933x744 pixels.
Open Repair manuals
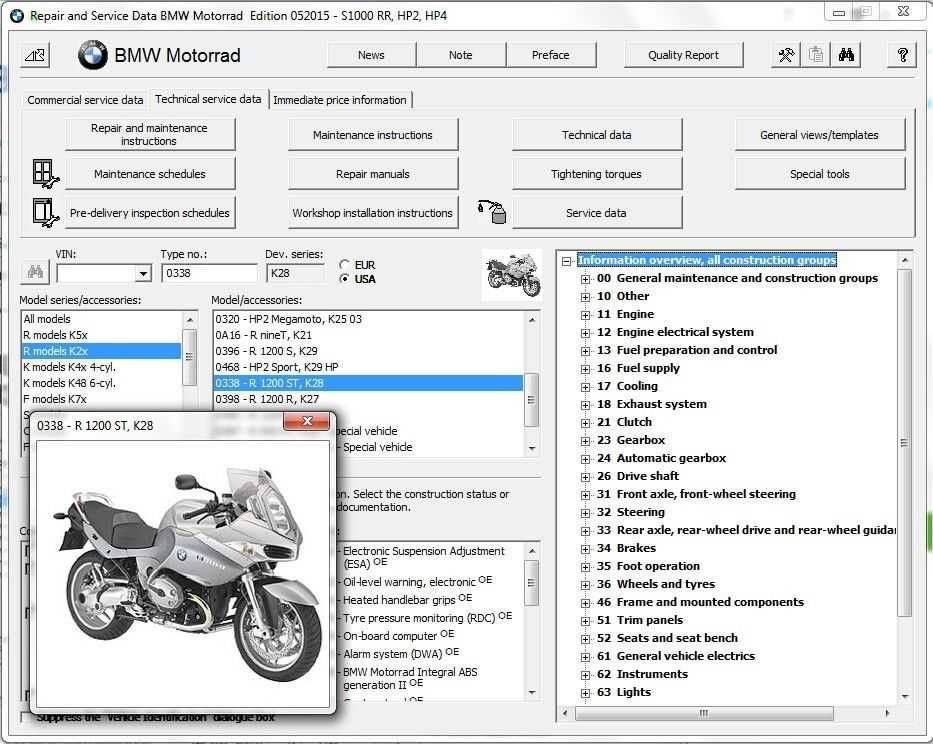point(372,174)
